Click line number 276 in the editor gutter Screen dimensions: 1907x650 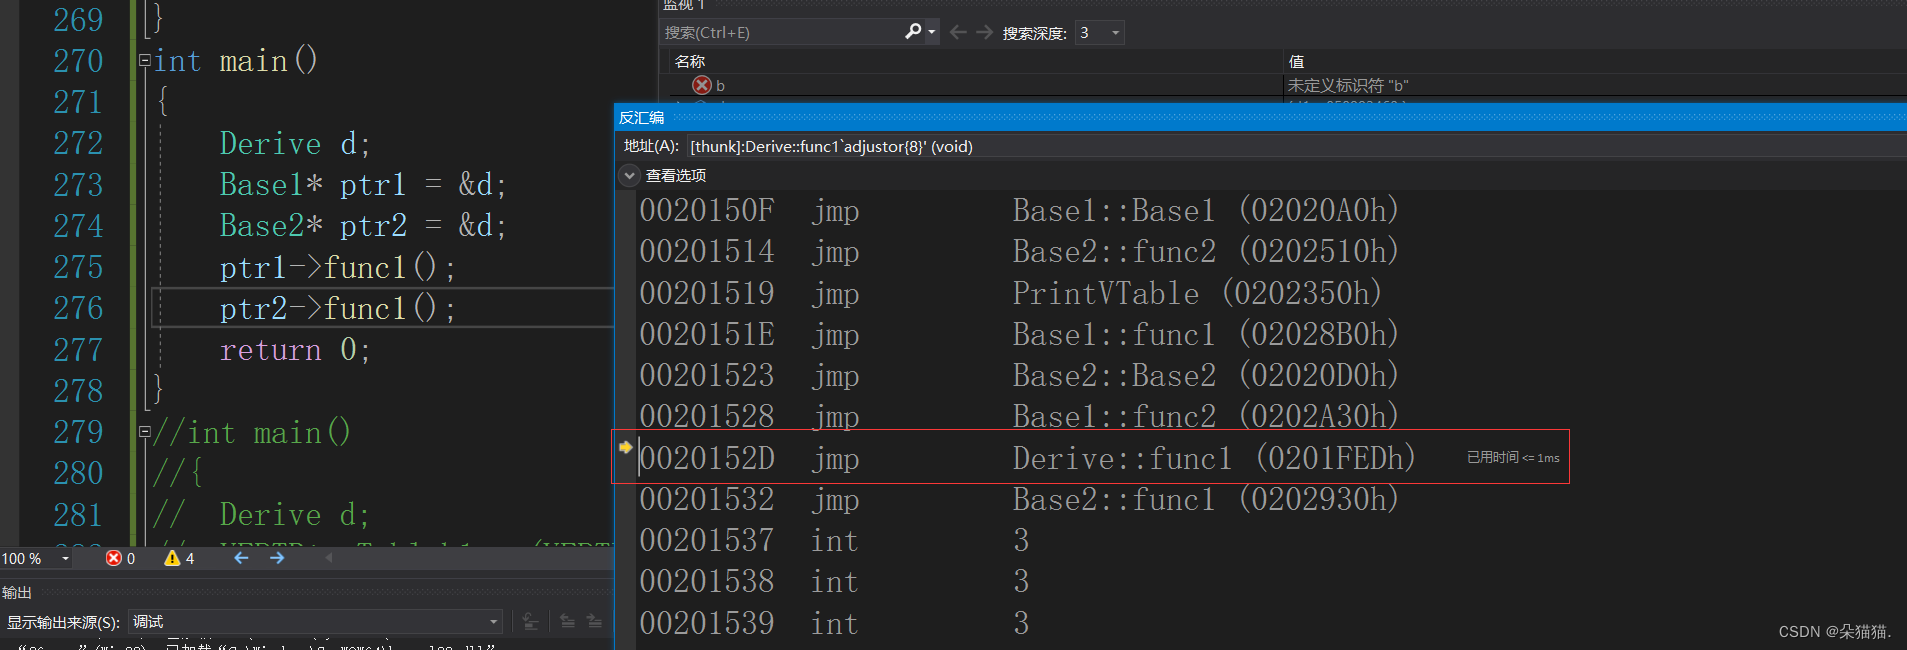78,308
